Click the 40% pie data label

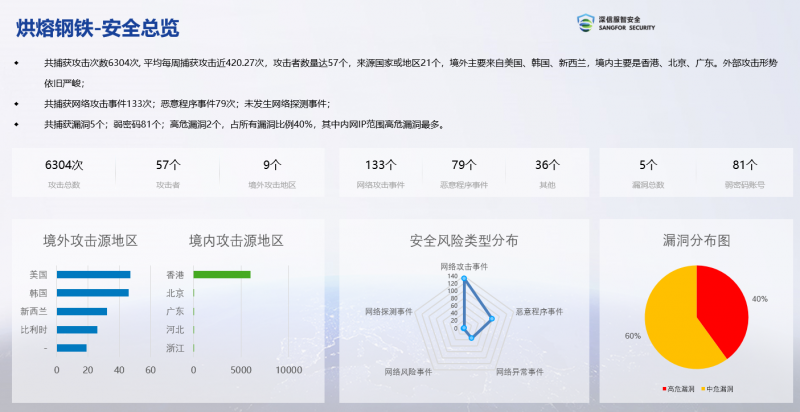point(760,299)
